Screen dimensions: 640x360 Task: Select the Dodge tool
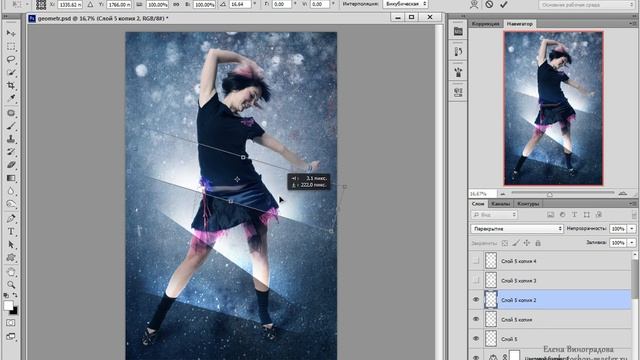tap(11, 204)
